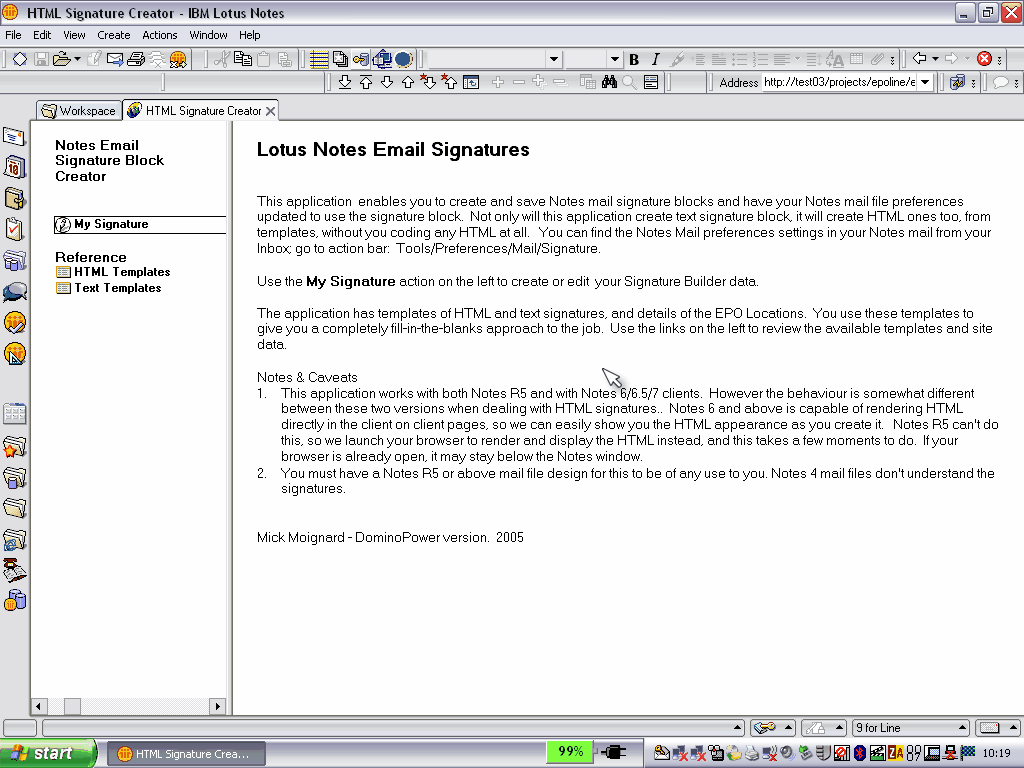This screenshot has width=1024, height=768.
Task: Open the '9 for Line' status dropdown
Action: pos(962,728)
